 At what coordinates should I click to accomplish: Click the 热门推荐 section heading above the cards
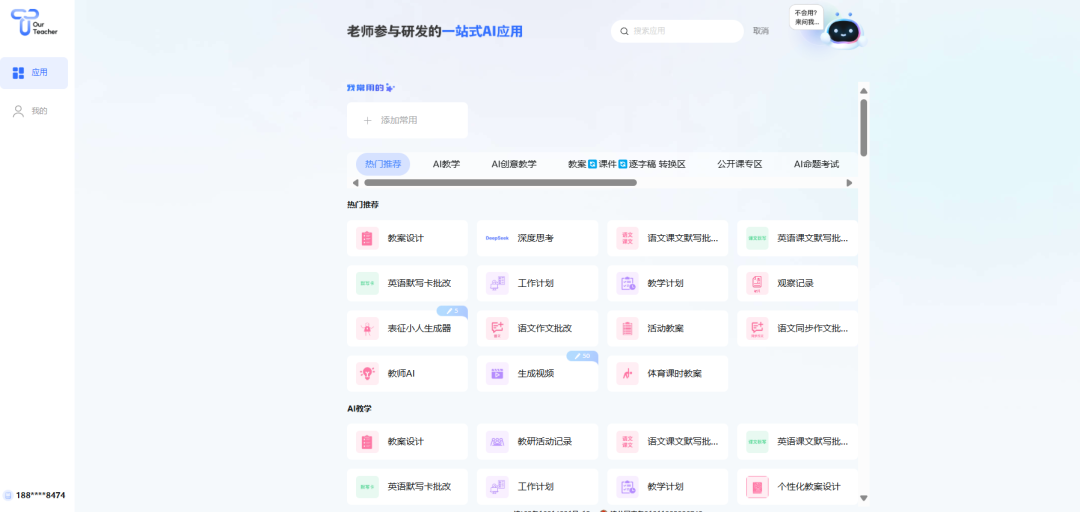click(362, 205)
